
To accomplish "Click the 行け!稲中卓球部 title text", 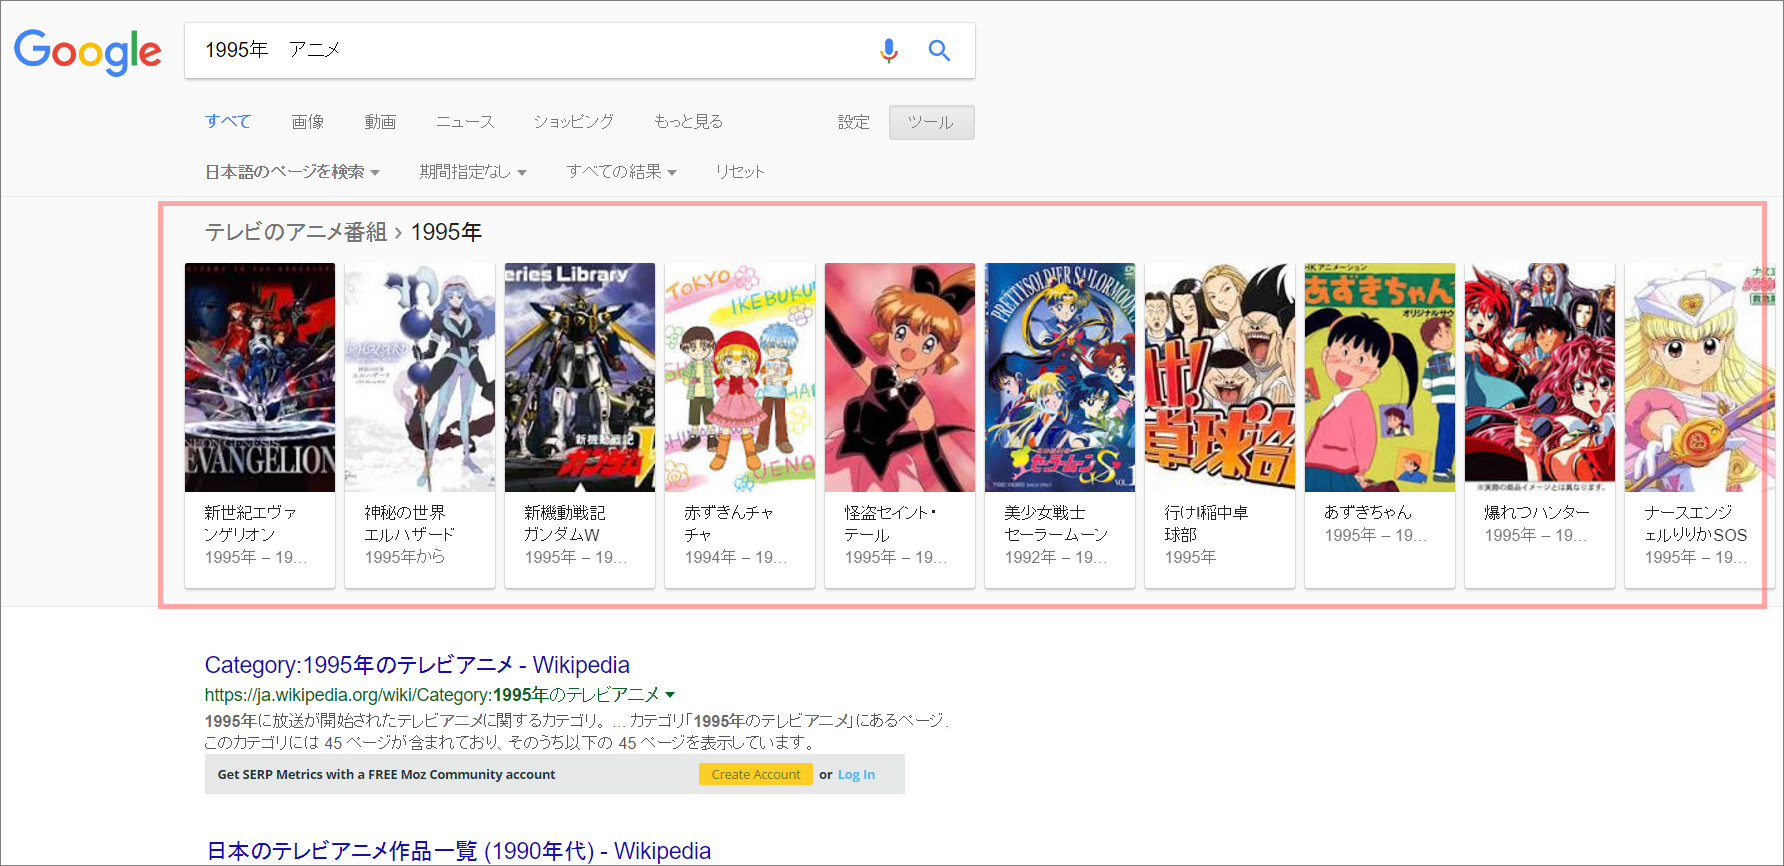I will tap(1206, 523).
